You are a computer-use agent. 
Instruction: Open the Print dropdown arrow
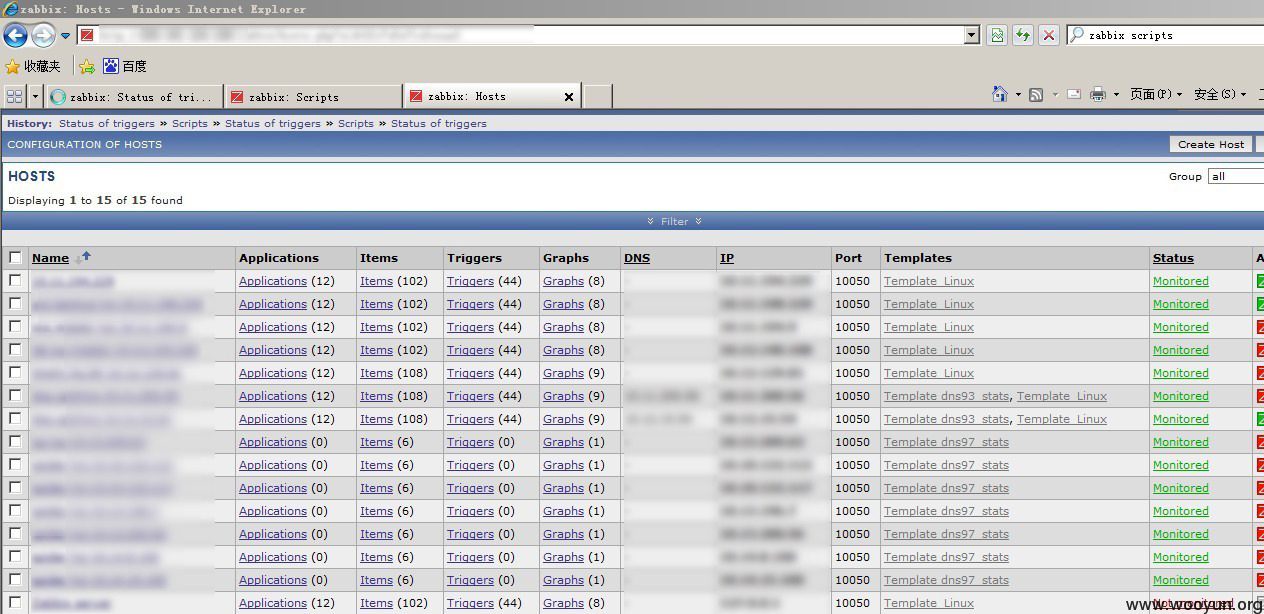click(x=1116, y=95)
